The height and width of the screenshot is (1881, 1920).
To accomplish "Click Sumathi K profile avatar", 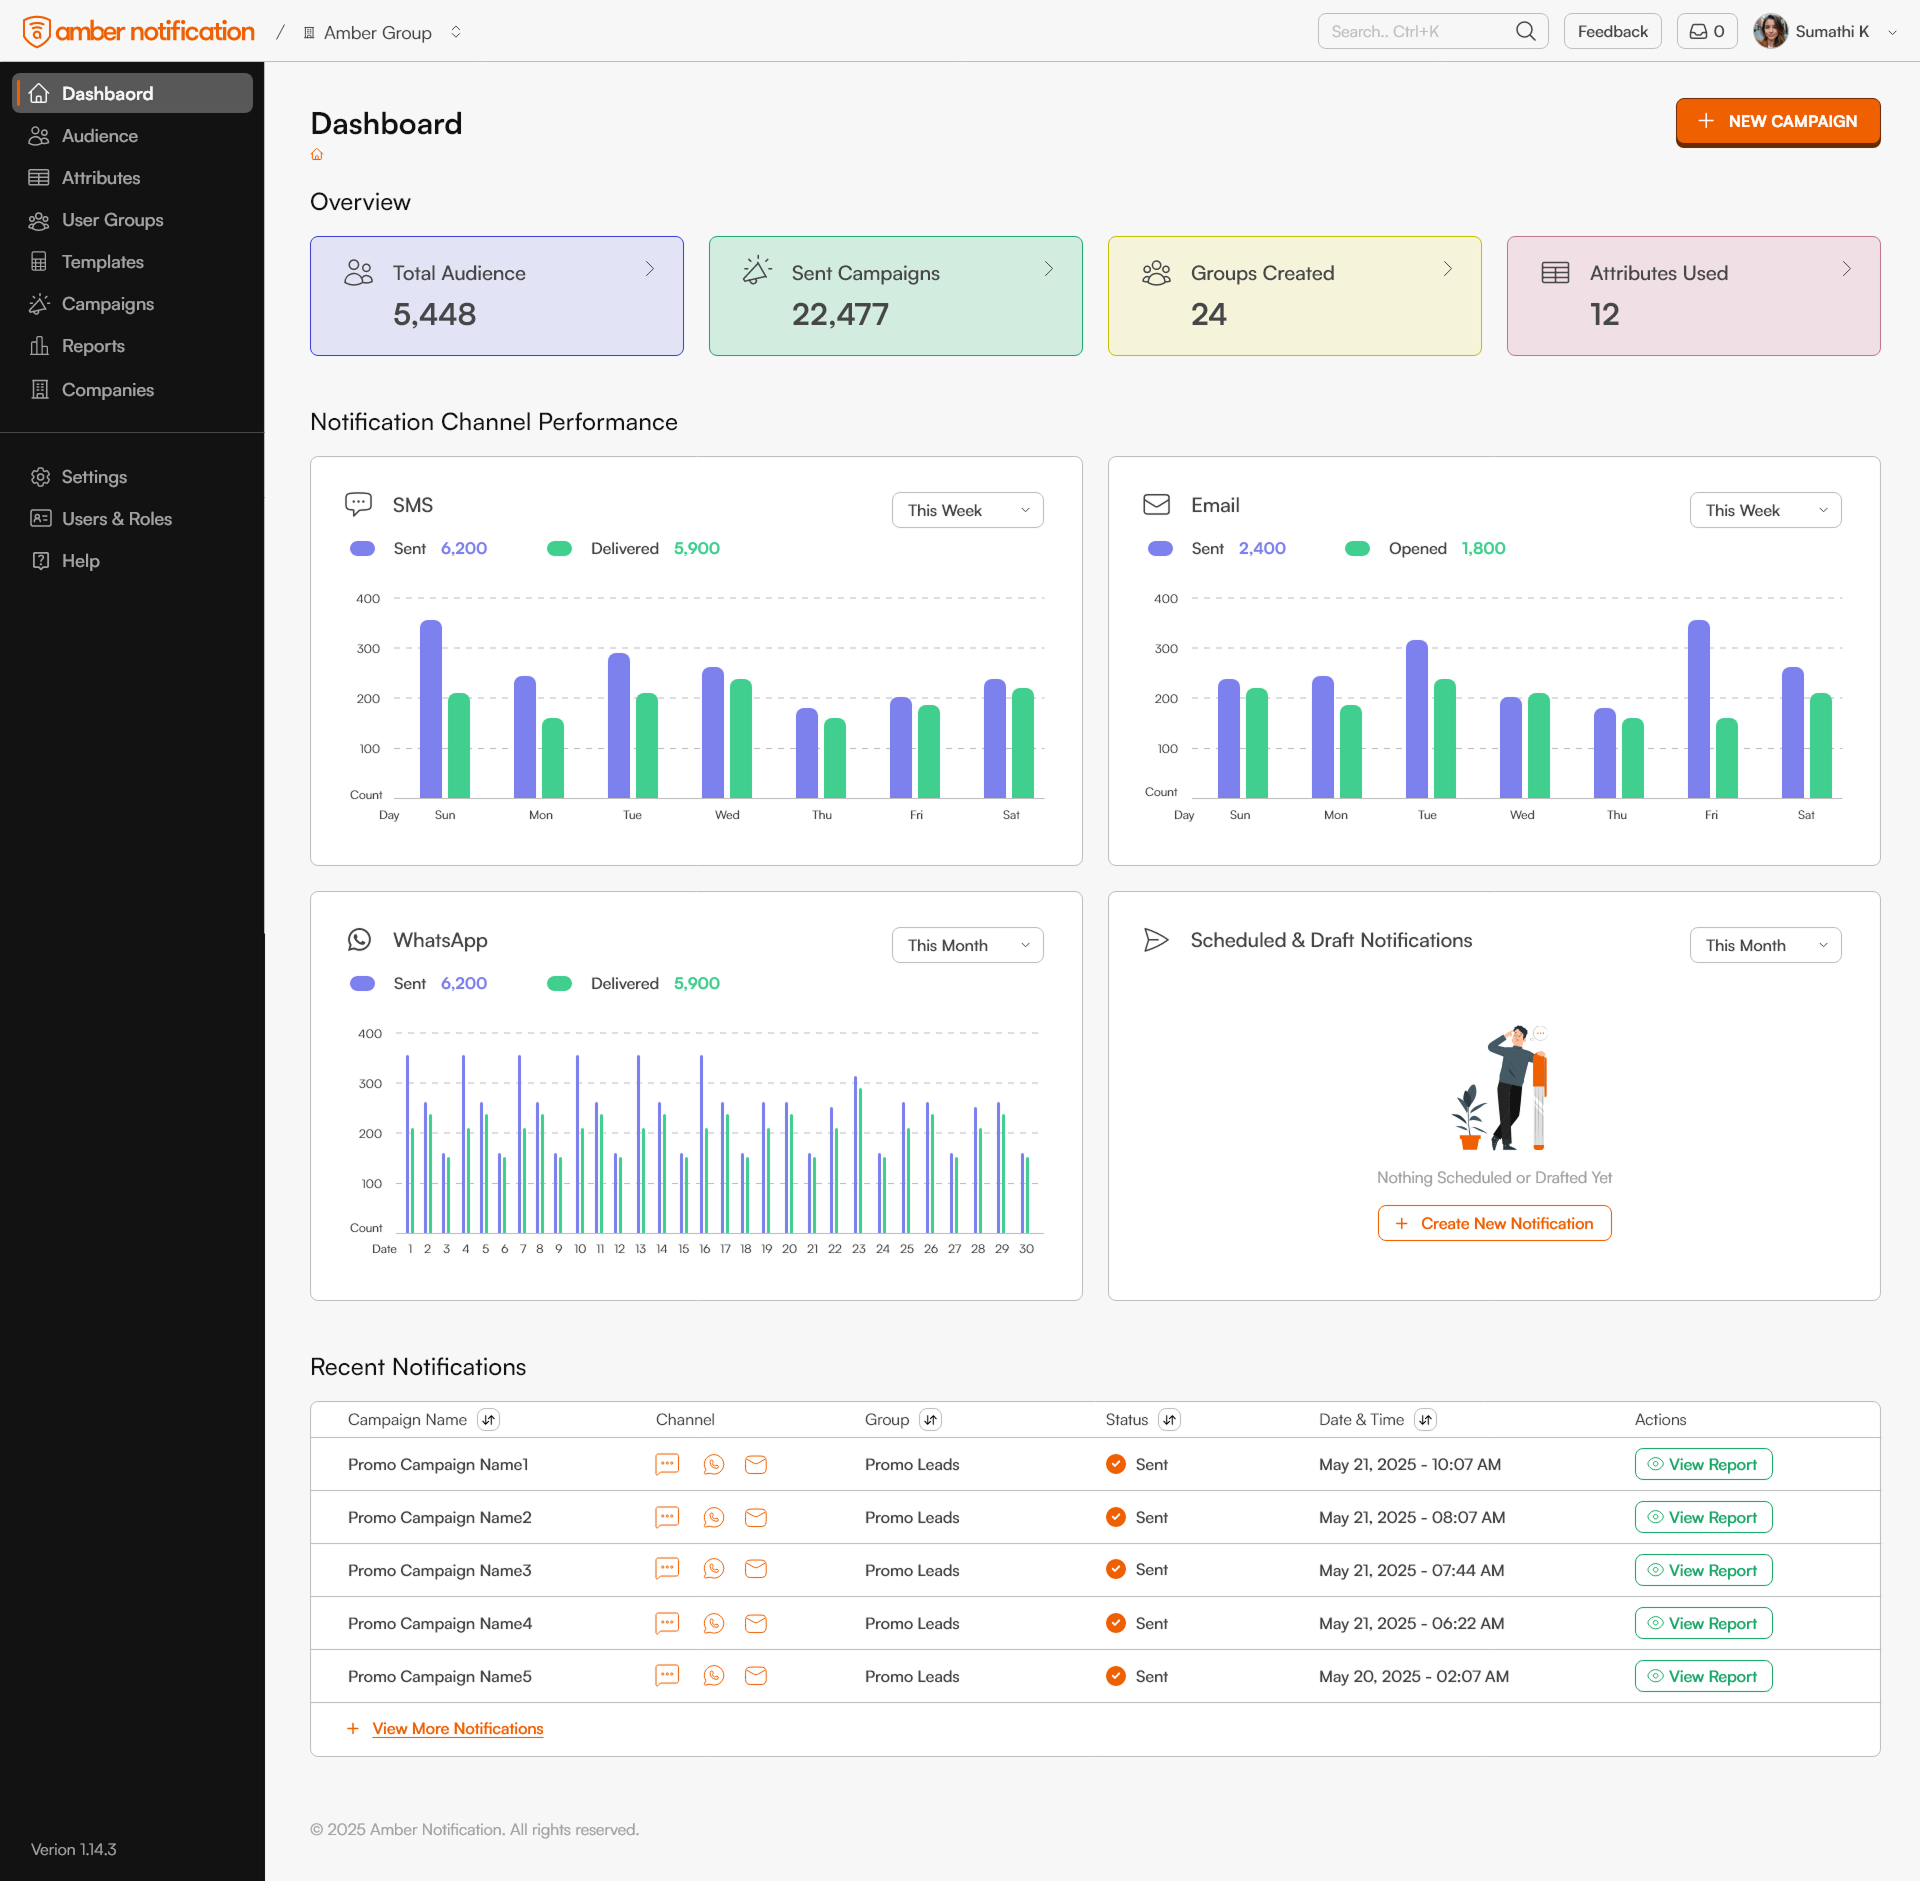I will pos(1770,31).
